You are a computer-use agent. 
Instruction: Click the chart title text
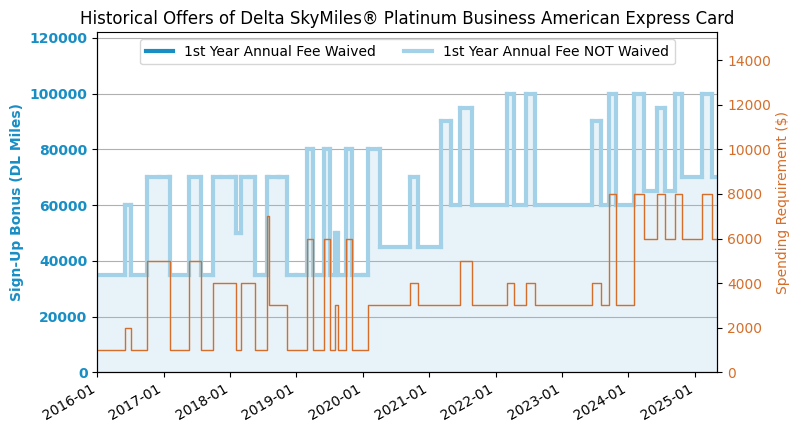(x=407, y=18)
